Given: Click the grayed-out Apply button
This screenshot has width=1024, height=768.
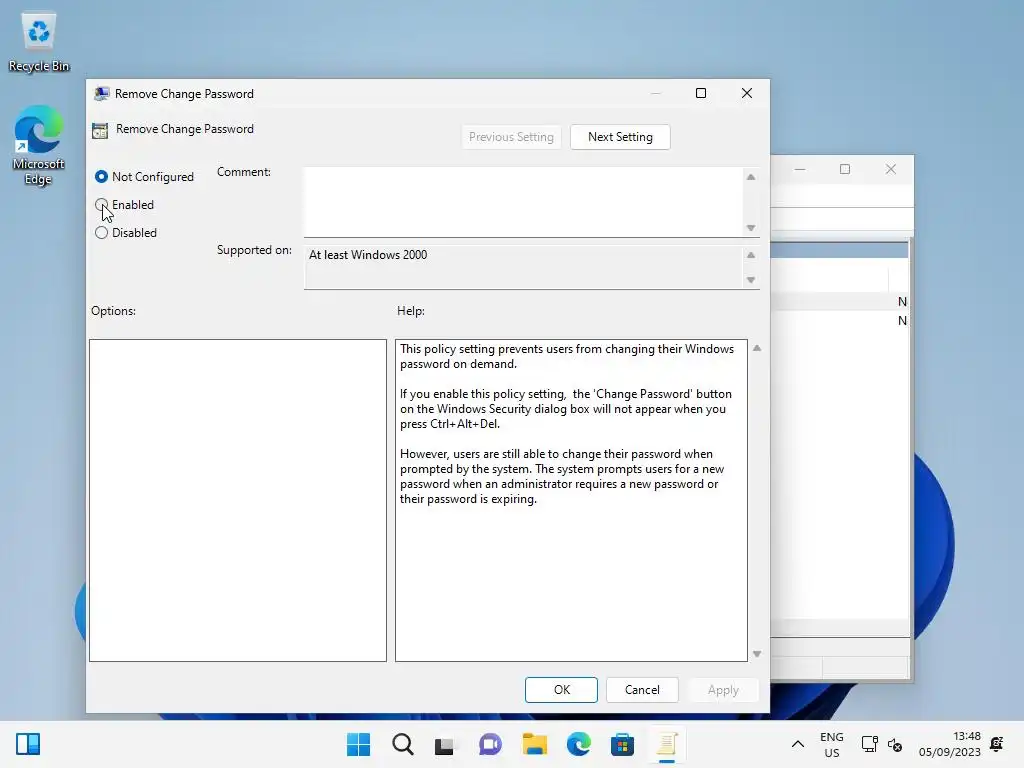Looking at the screenshot, I should pos(723,690).
